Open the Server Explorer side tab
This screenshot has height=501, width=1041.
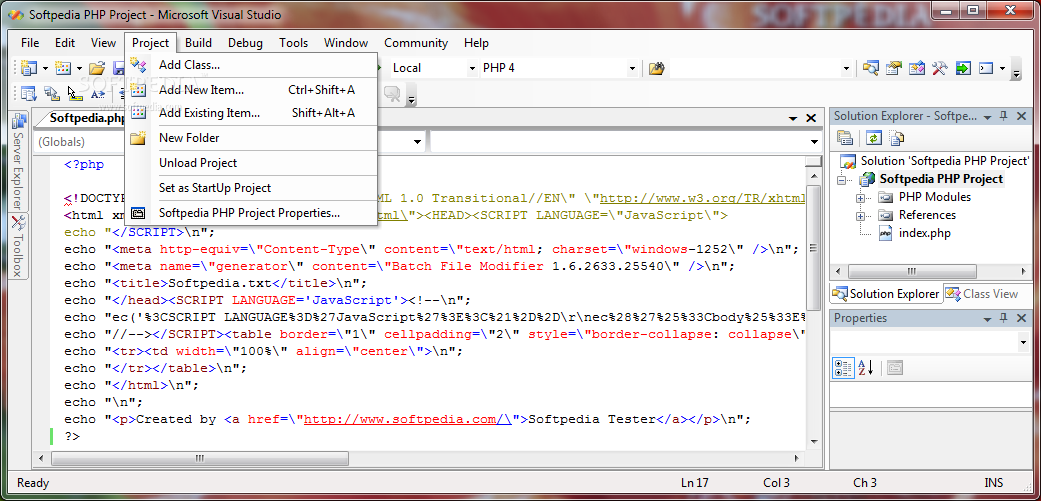(19, 161)
